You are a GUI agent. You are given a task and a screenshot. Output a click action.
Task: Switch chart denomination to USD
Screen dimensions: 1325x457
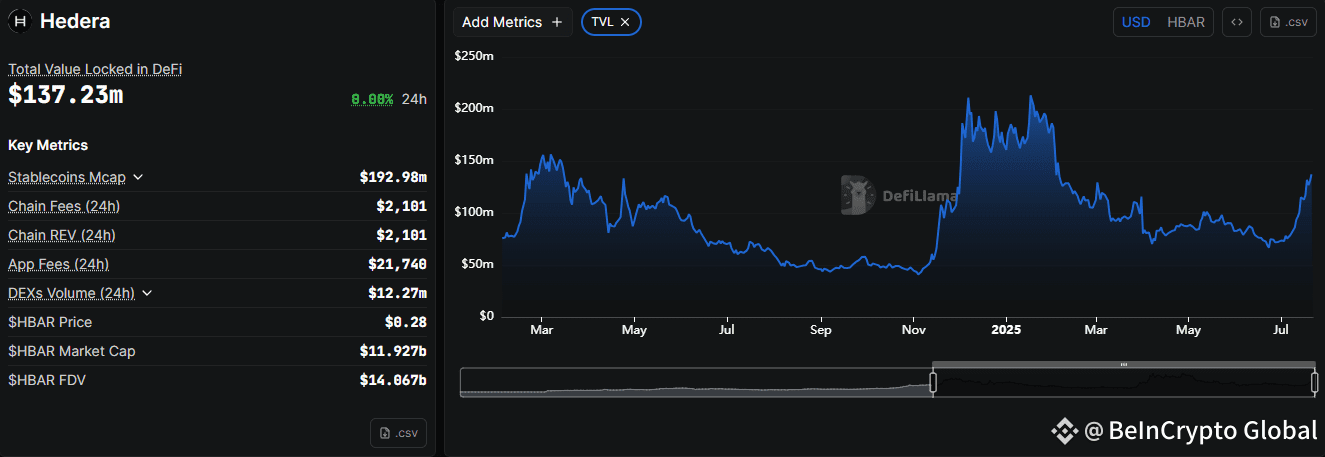click(1136, 22)
